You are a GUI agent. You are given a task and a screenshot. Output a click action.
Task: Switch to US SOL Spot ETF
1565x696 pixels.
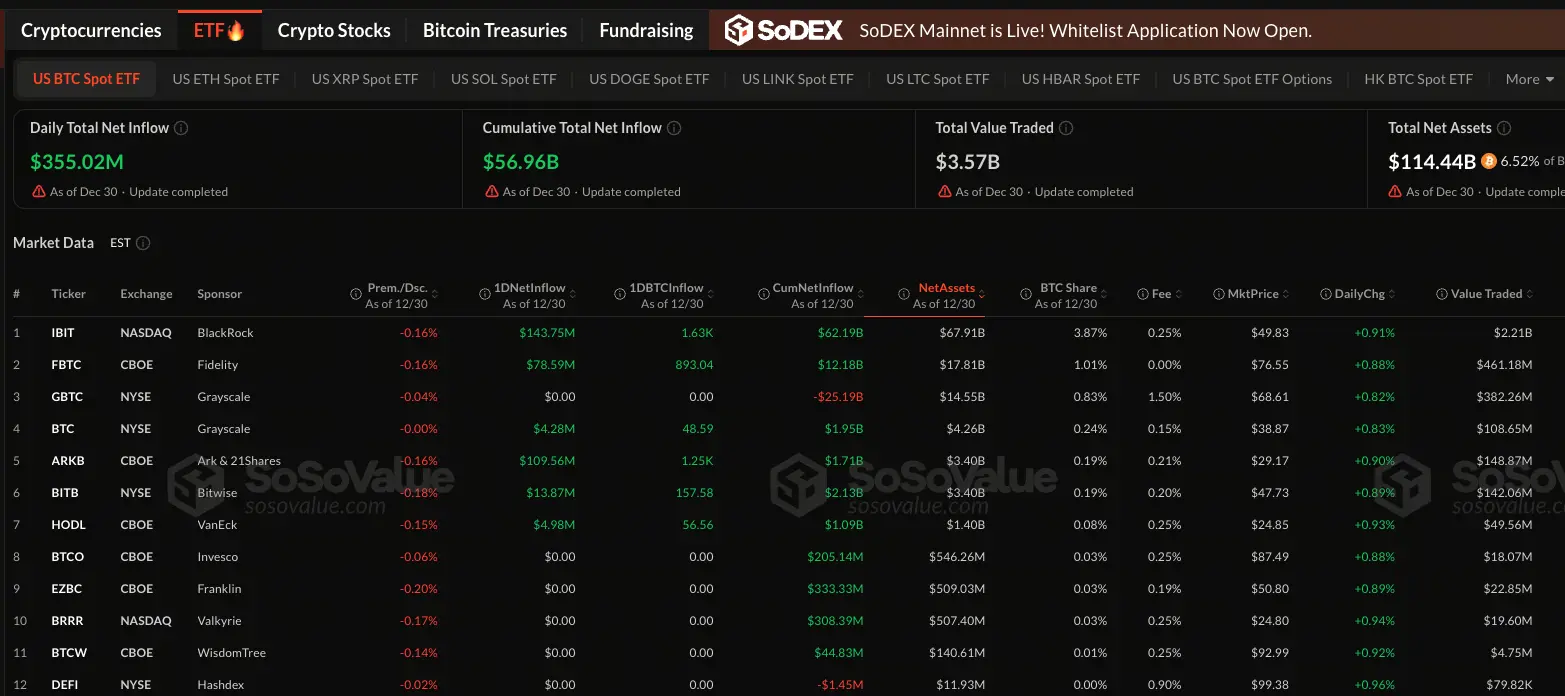tap(504, 79)
